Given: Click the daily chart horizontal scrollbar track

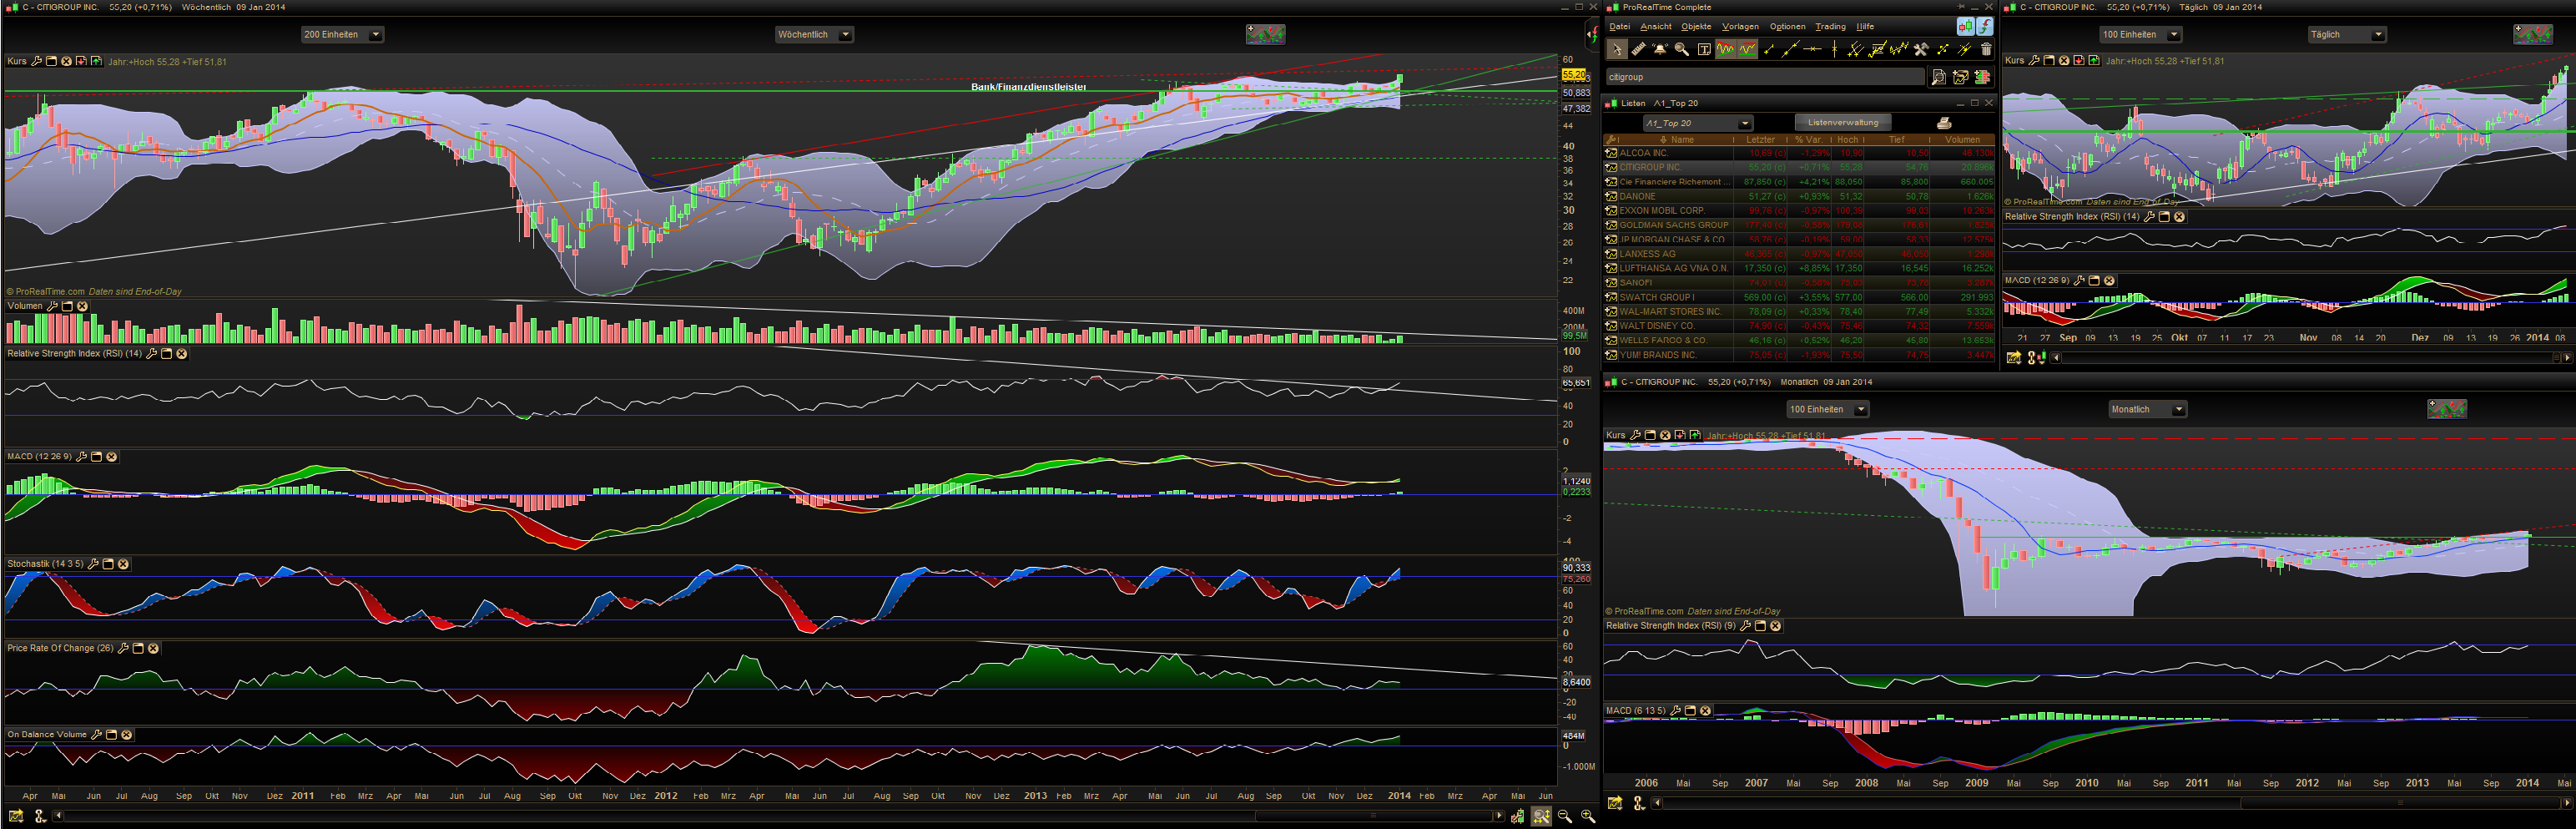Looking at the screenshot, I should (x=2308, y=357).
